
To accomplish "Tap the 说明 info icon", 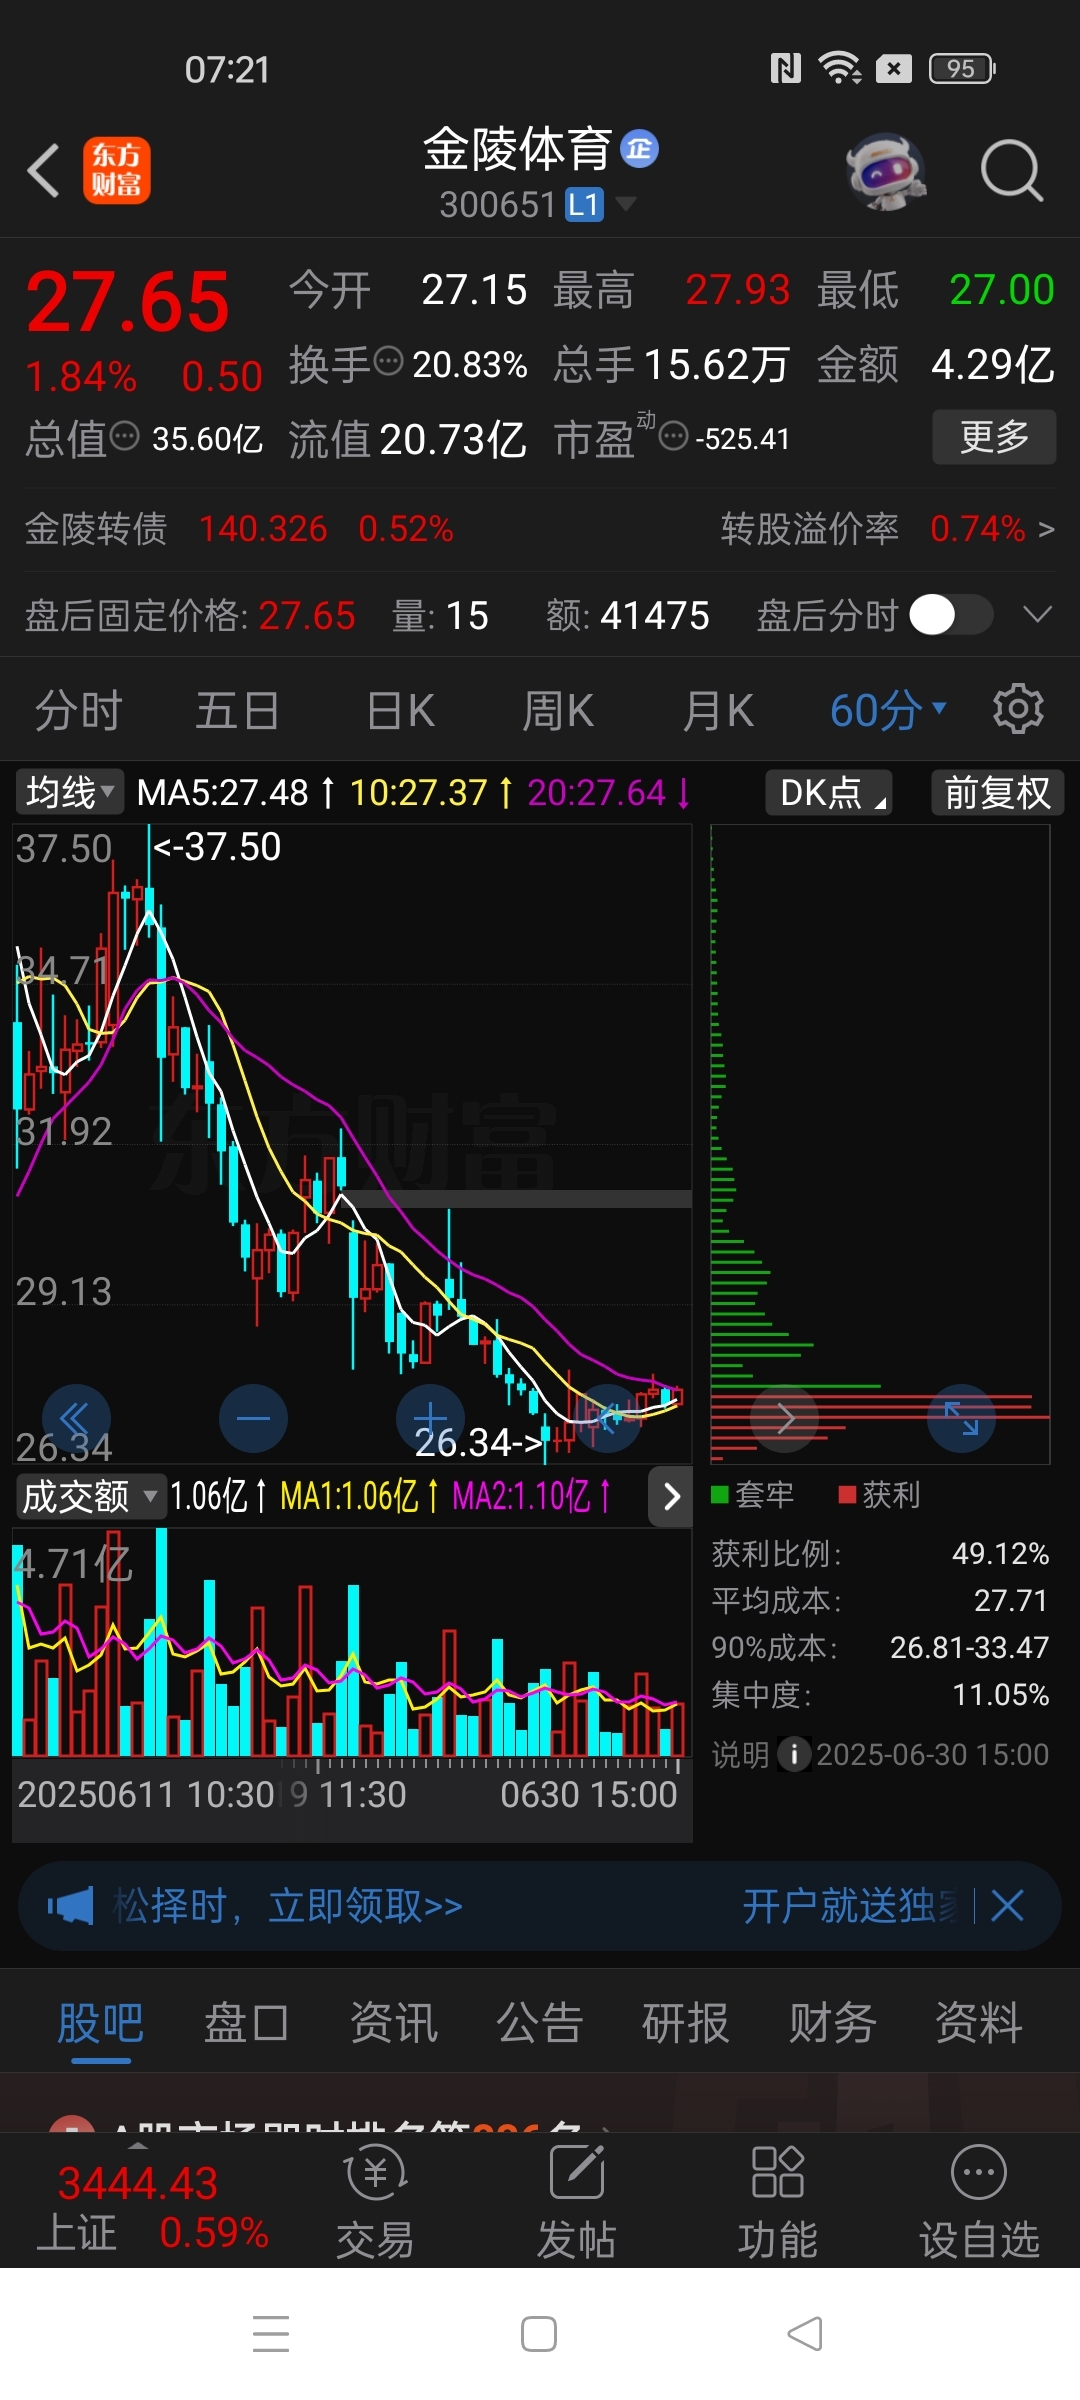I will coord(794,1754).
